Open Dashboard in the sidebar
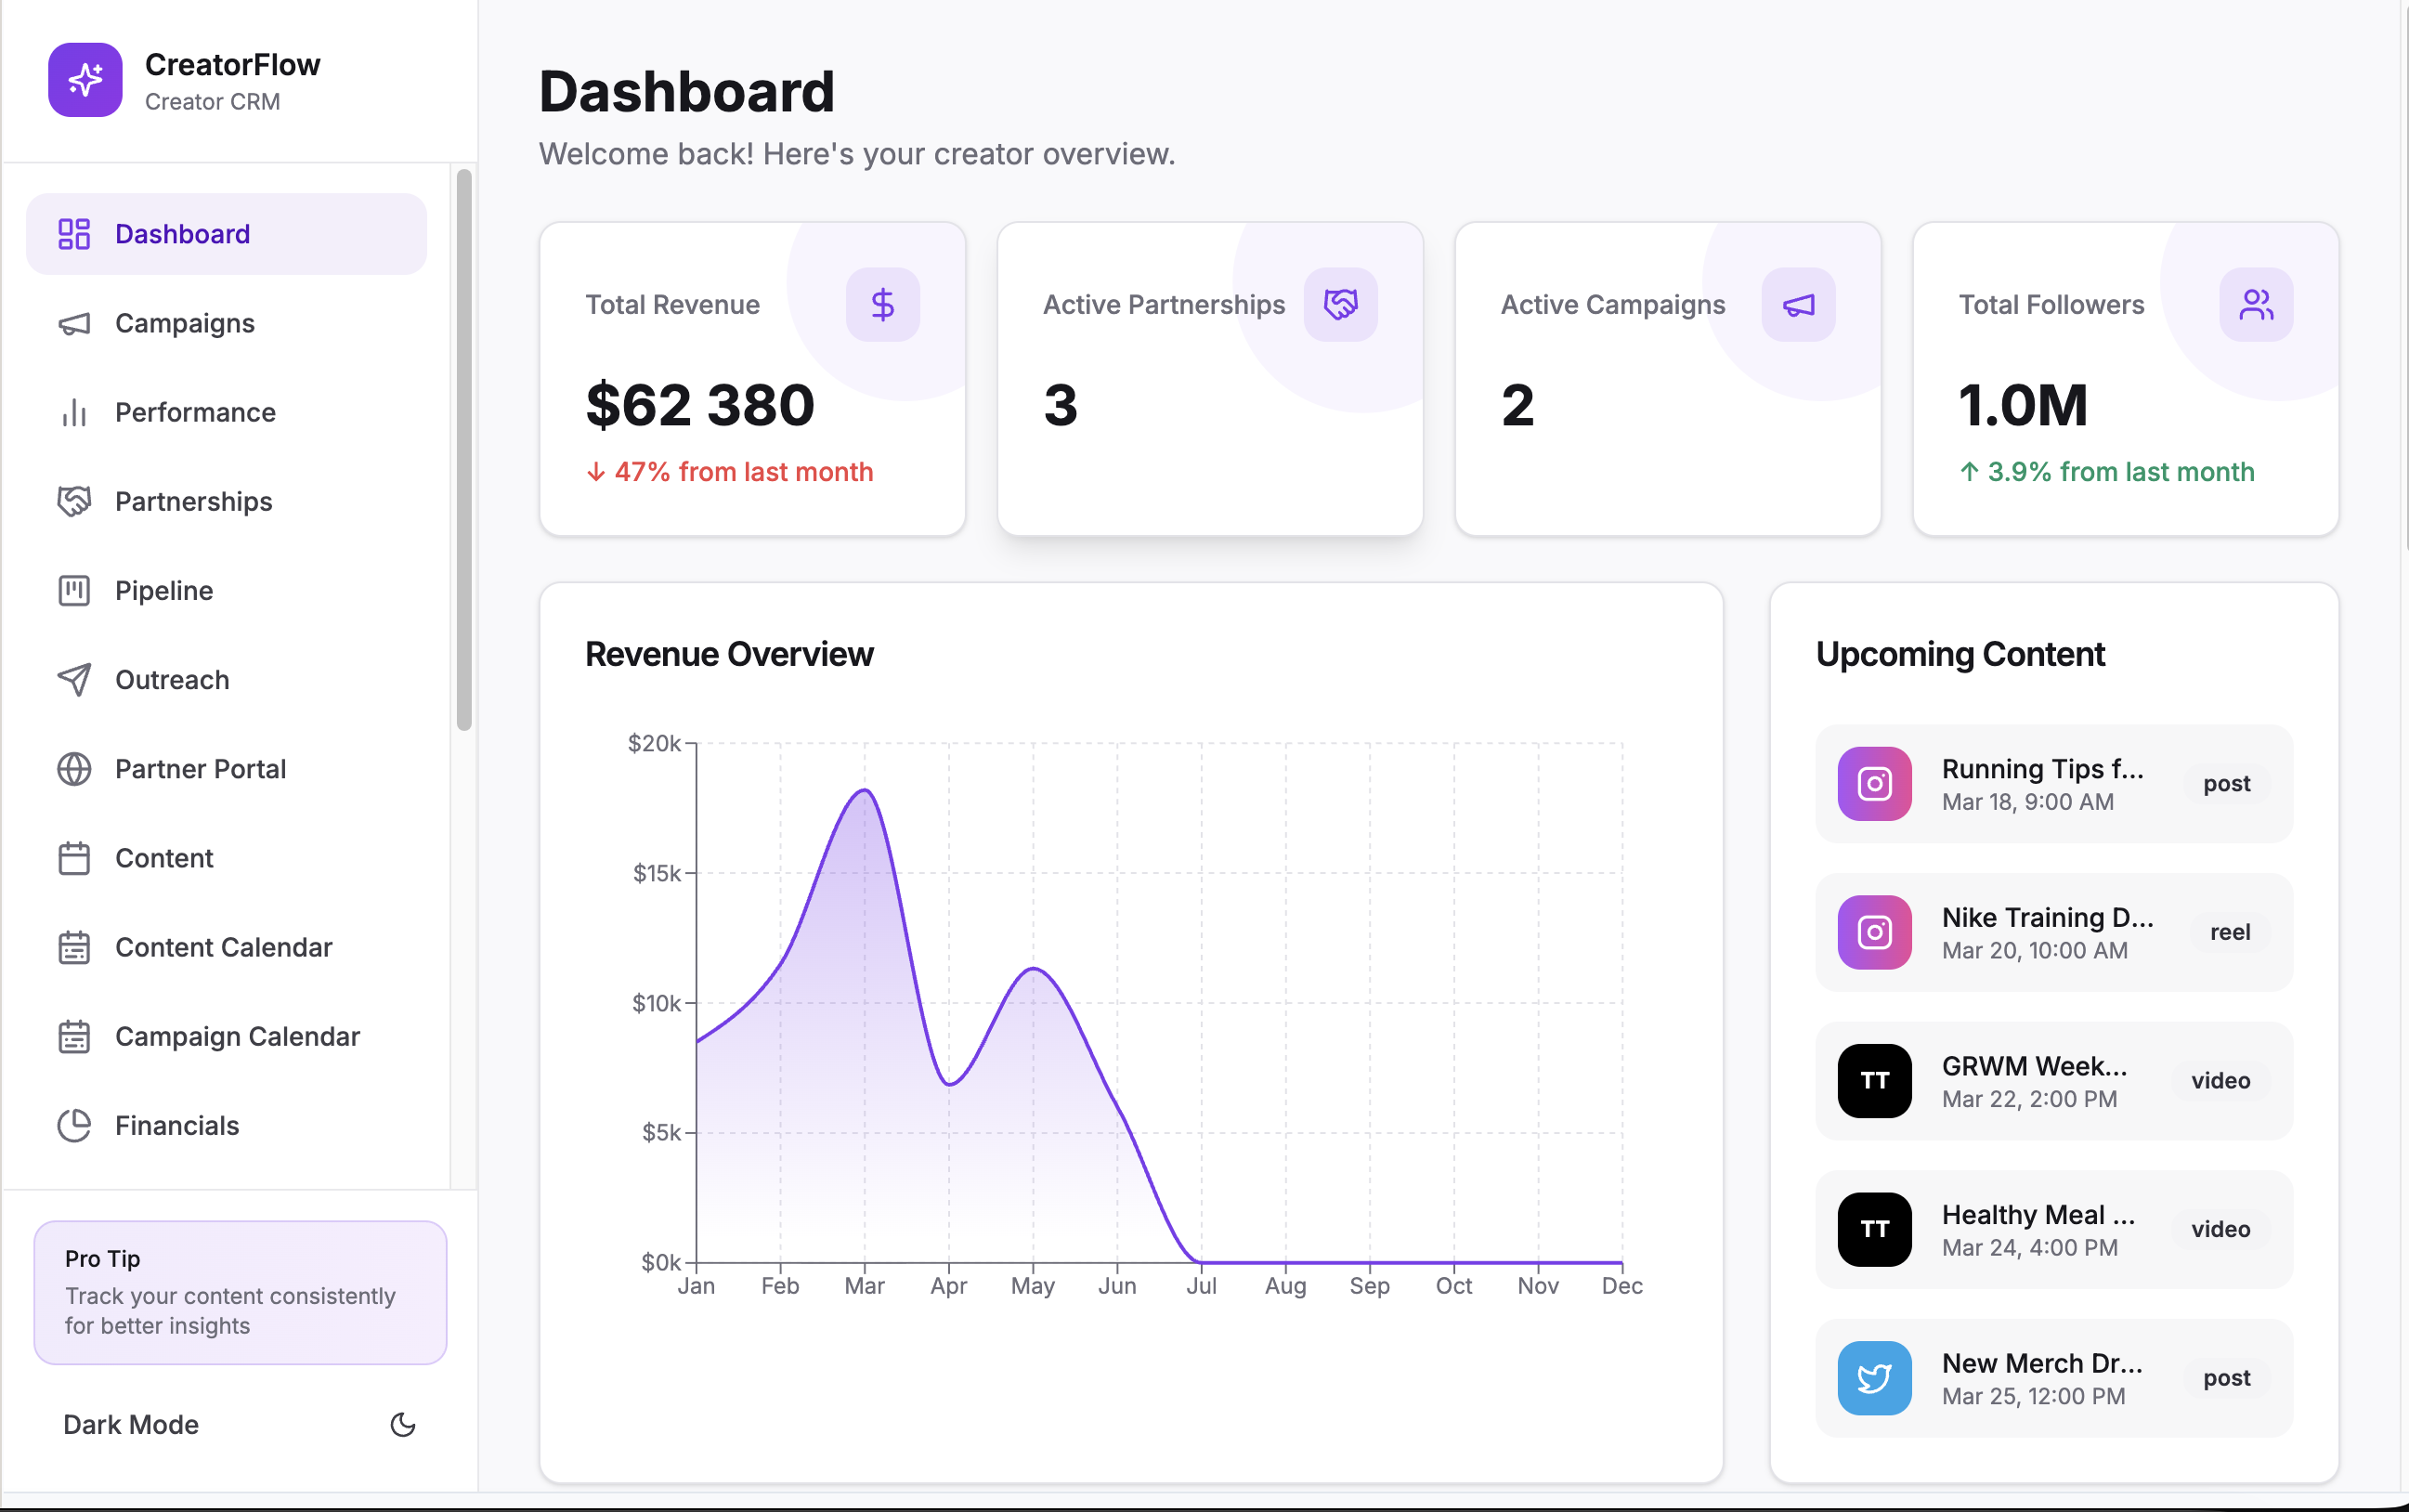2409x1512 pixels. click(x=226, y=234)
